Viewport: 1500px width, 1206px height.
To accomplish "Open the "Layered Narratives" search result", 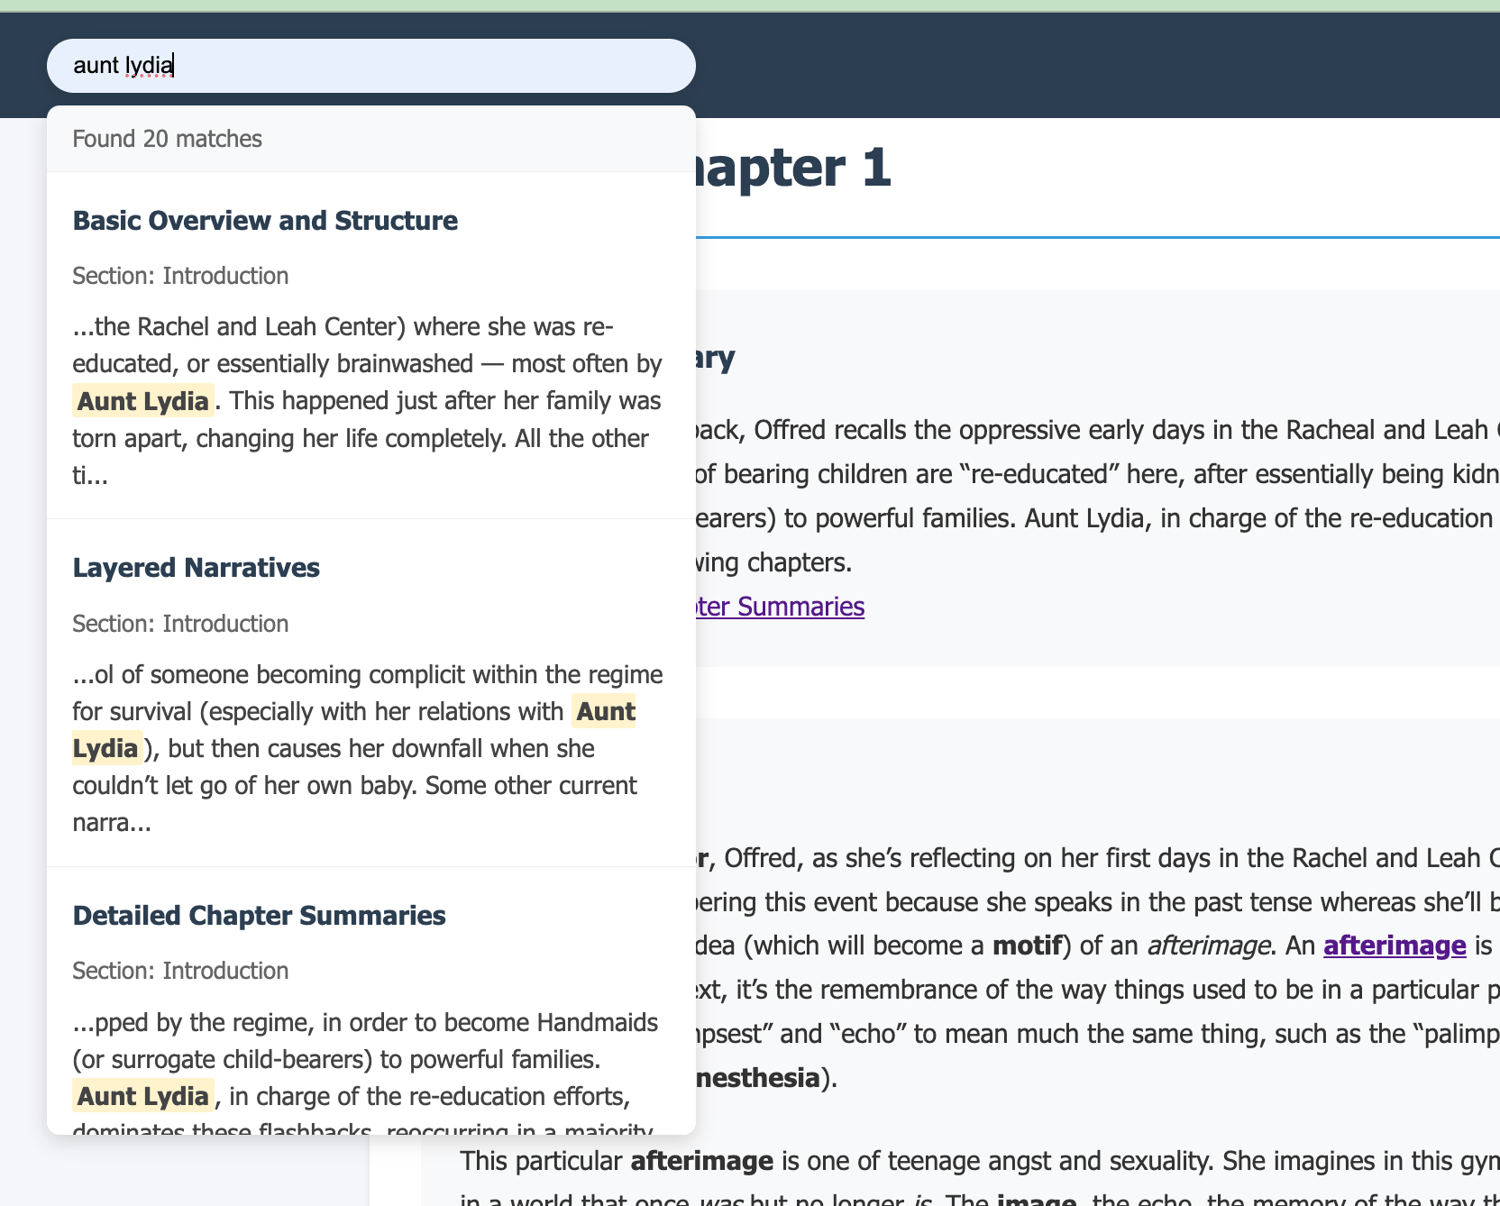I will tap(196, 567).
